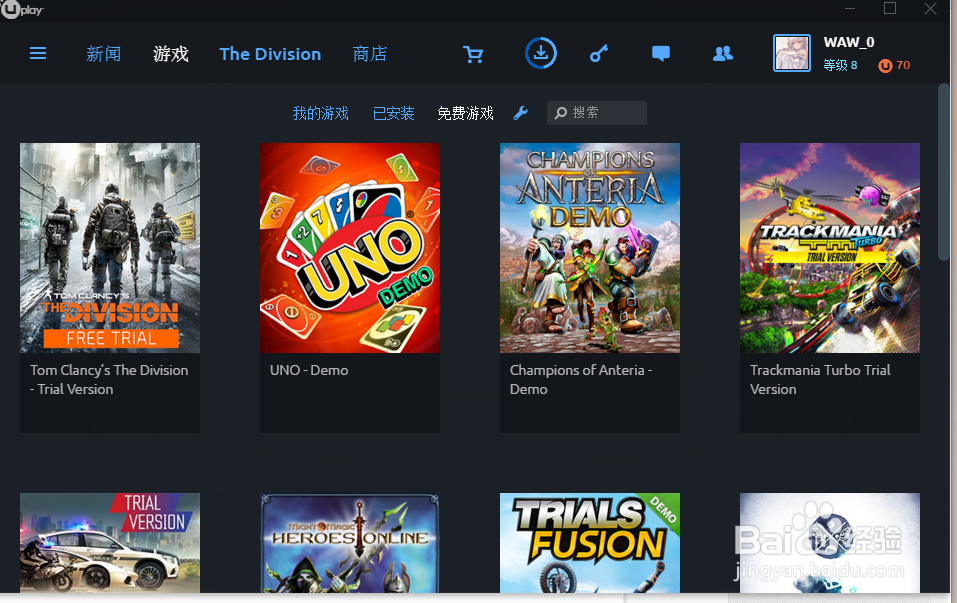Open Might & Magic Heroes Online cover
The width and height of the screenshot is (957, 603).
pos(350,543)
